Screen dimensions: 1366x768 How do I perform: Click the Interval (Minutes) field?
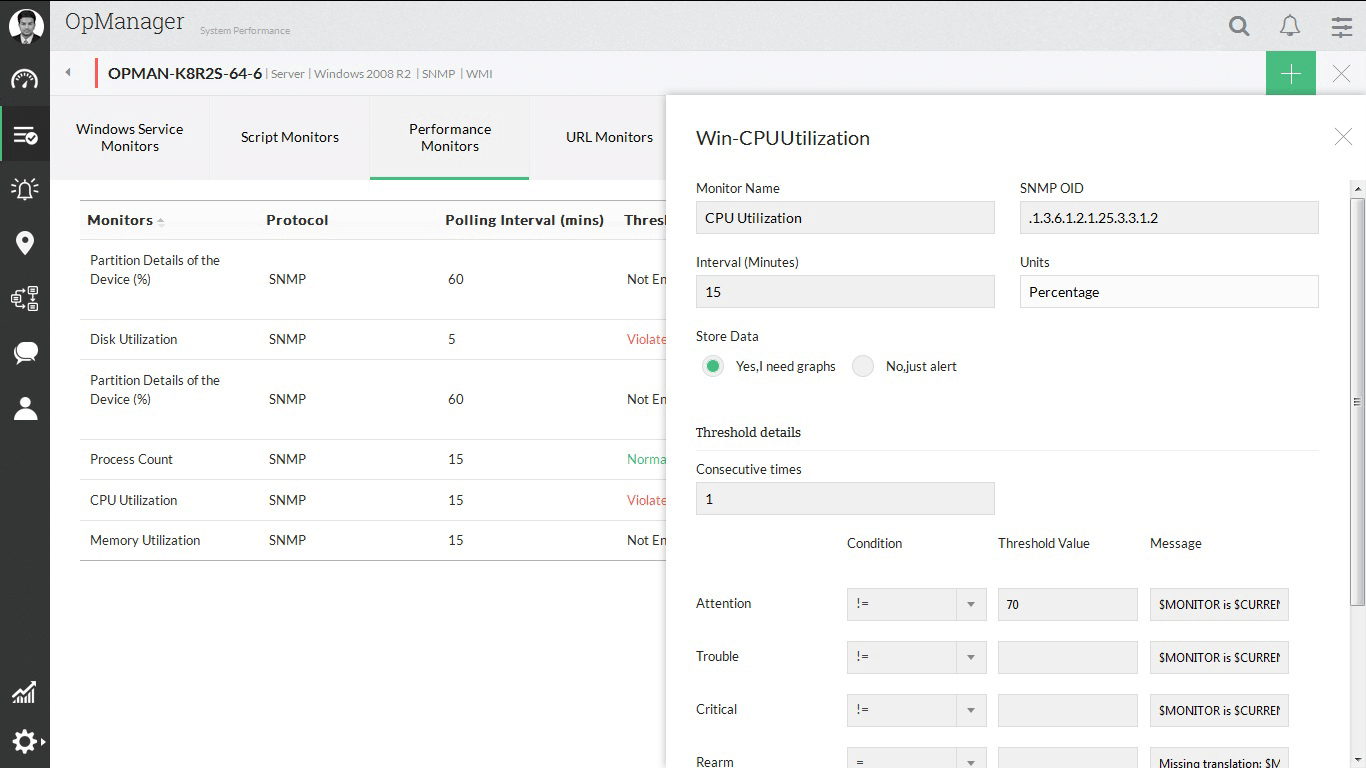(845, 292)
